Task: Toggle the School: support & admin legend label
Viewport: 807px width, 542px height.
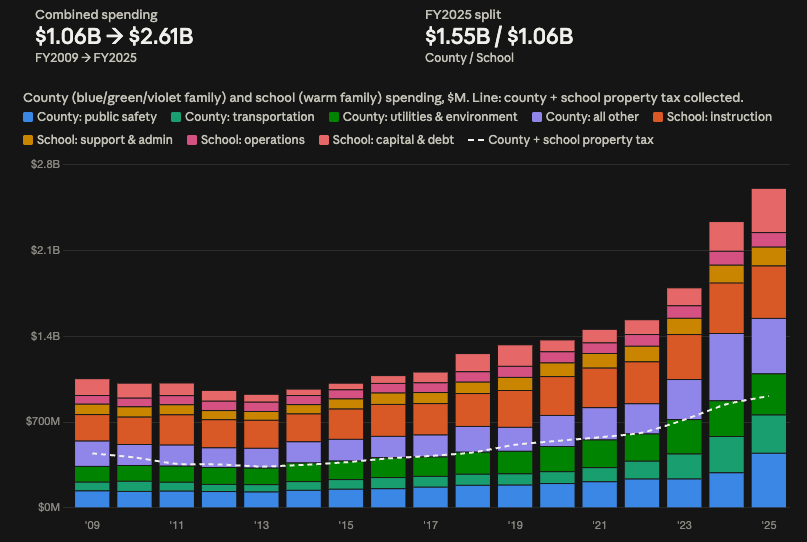Action: coord(104,140)
